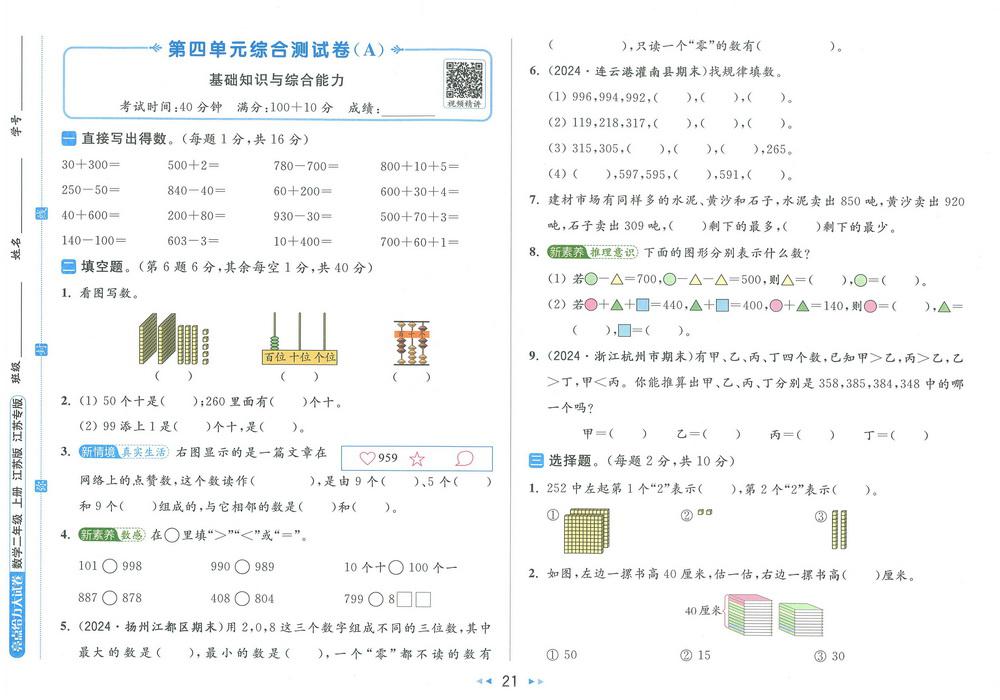The width and height of the screenshot is (1000, 700).
Task: Click the star icon in the likes box
Action: point(417,459)
